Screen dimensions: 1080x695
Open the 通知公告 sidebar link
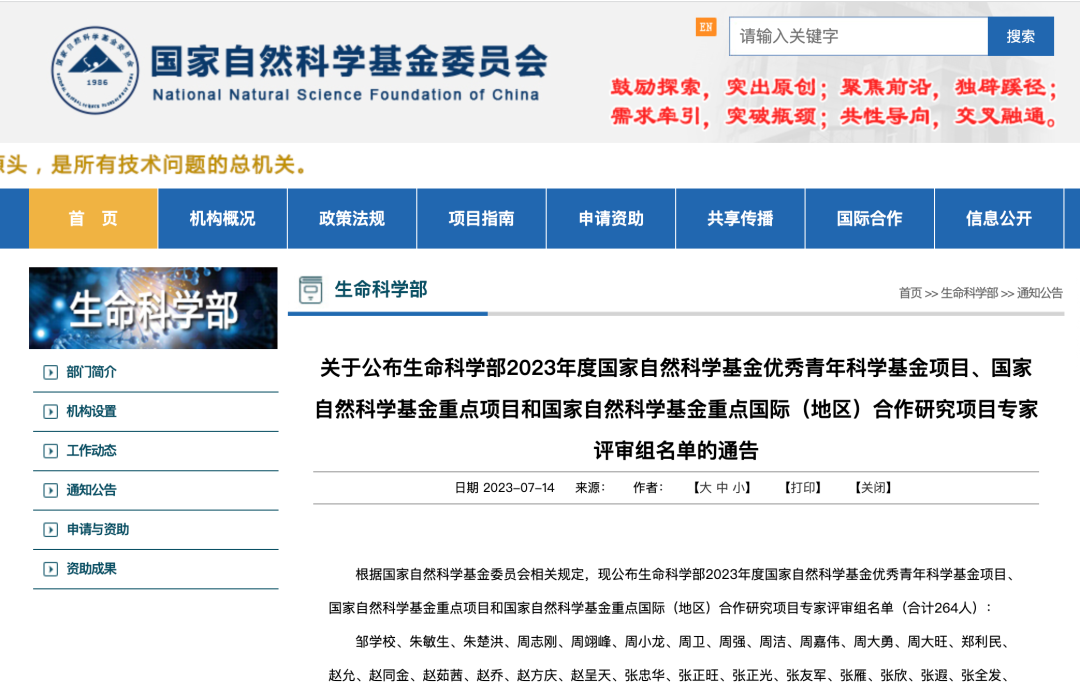(x=92, y=490)
